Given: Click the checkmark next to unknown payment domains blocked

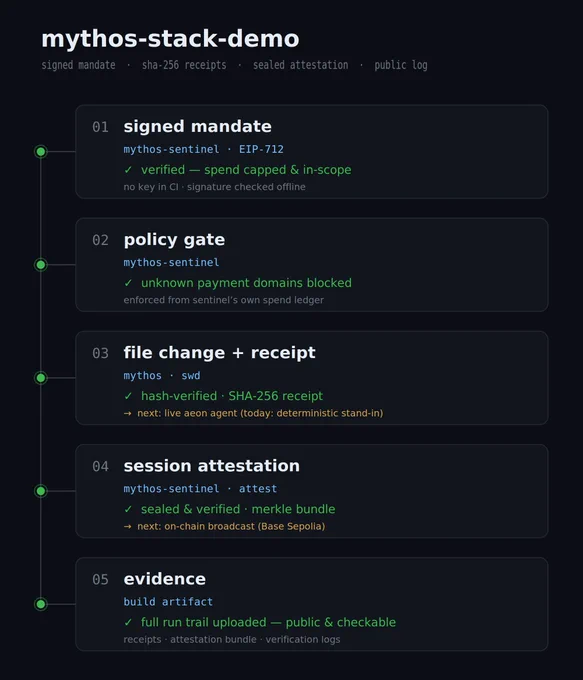Looking at the screenshot, I should point(128,283).
